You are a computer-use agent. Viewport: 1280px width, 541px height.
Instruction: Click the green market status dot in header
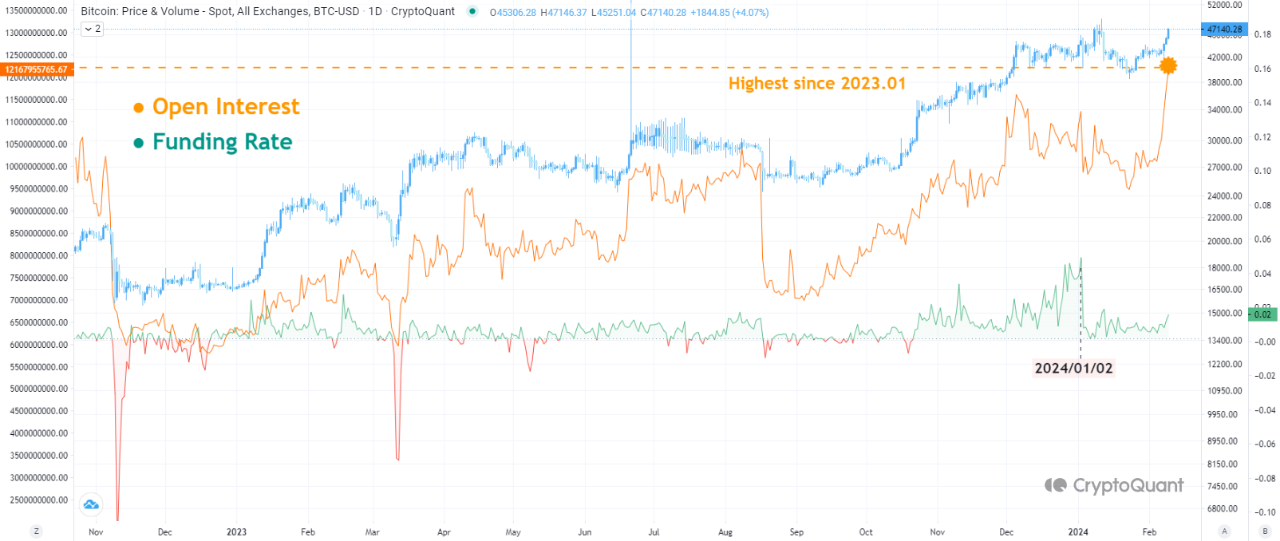(x=472, y=12)
